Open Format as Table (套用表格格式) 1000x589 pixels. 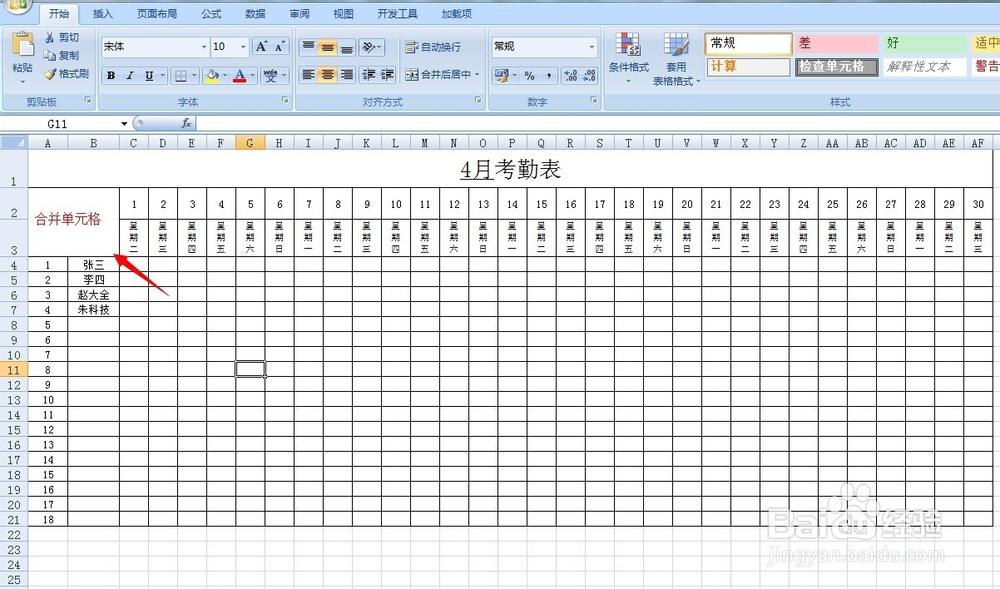[676, 59]
